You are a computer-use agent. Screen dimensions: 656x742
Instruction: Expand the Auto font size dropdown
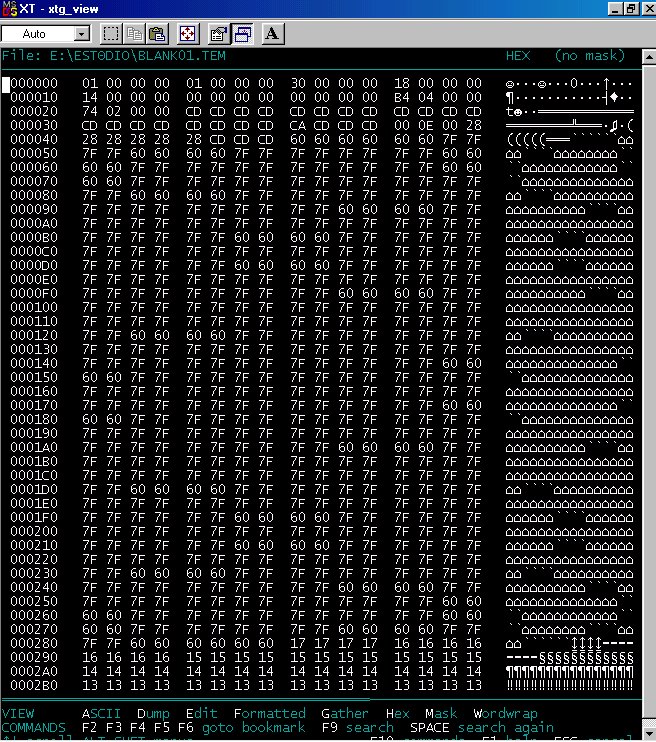point(82,34)
